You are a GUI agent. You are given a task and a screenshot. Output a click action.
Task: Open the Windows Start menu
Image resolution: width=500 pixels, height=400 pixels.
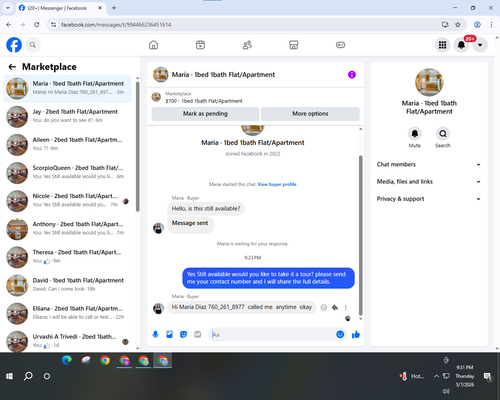[x=9, y=376]
